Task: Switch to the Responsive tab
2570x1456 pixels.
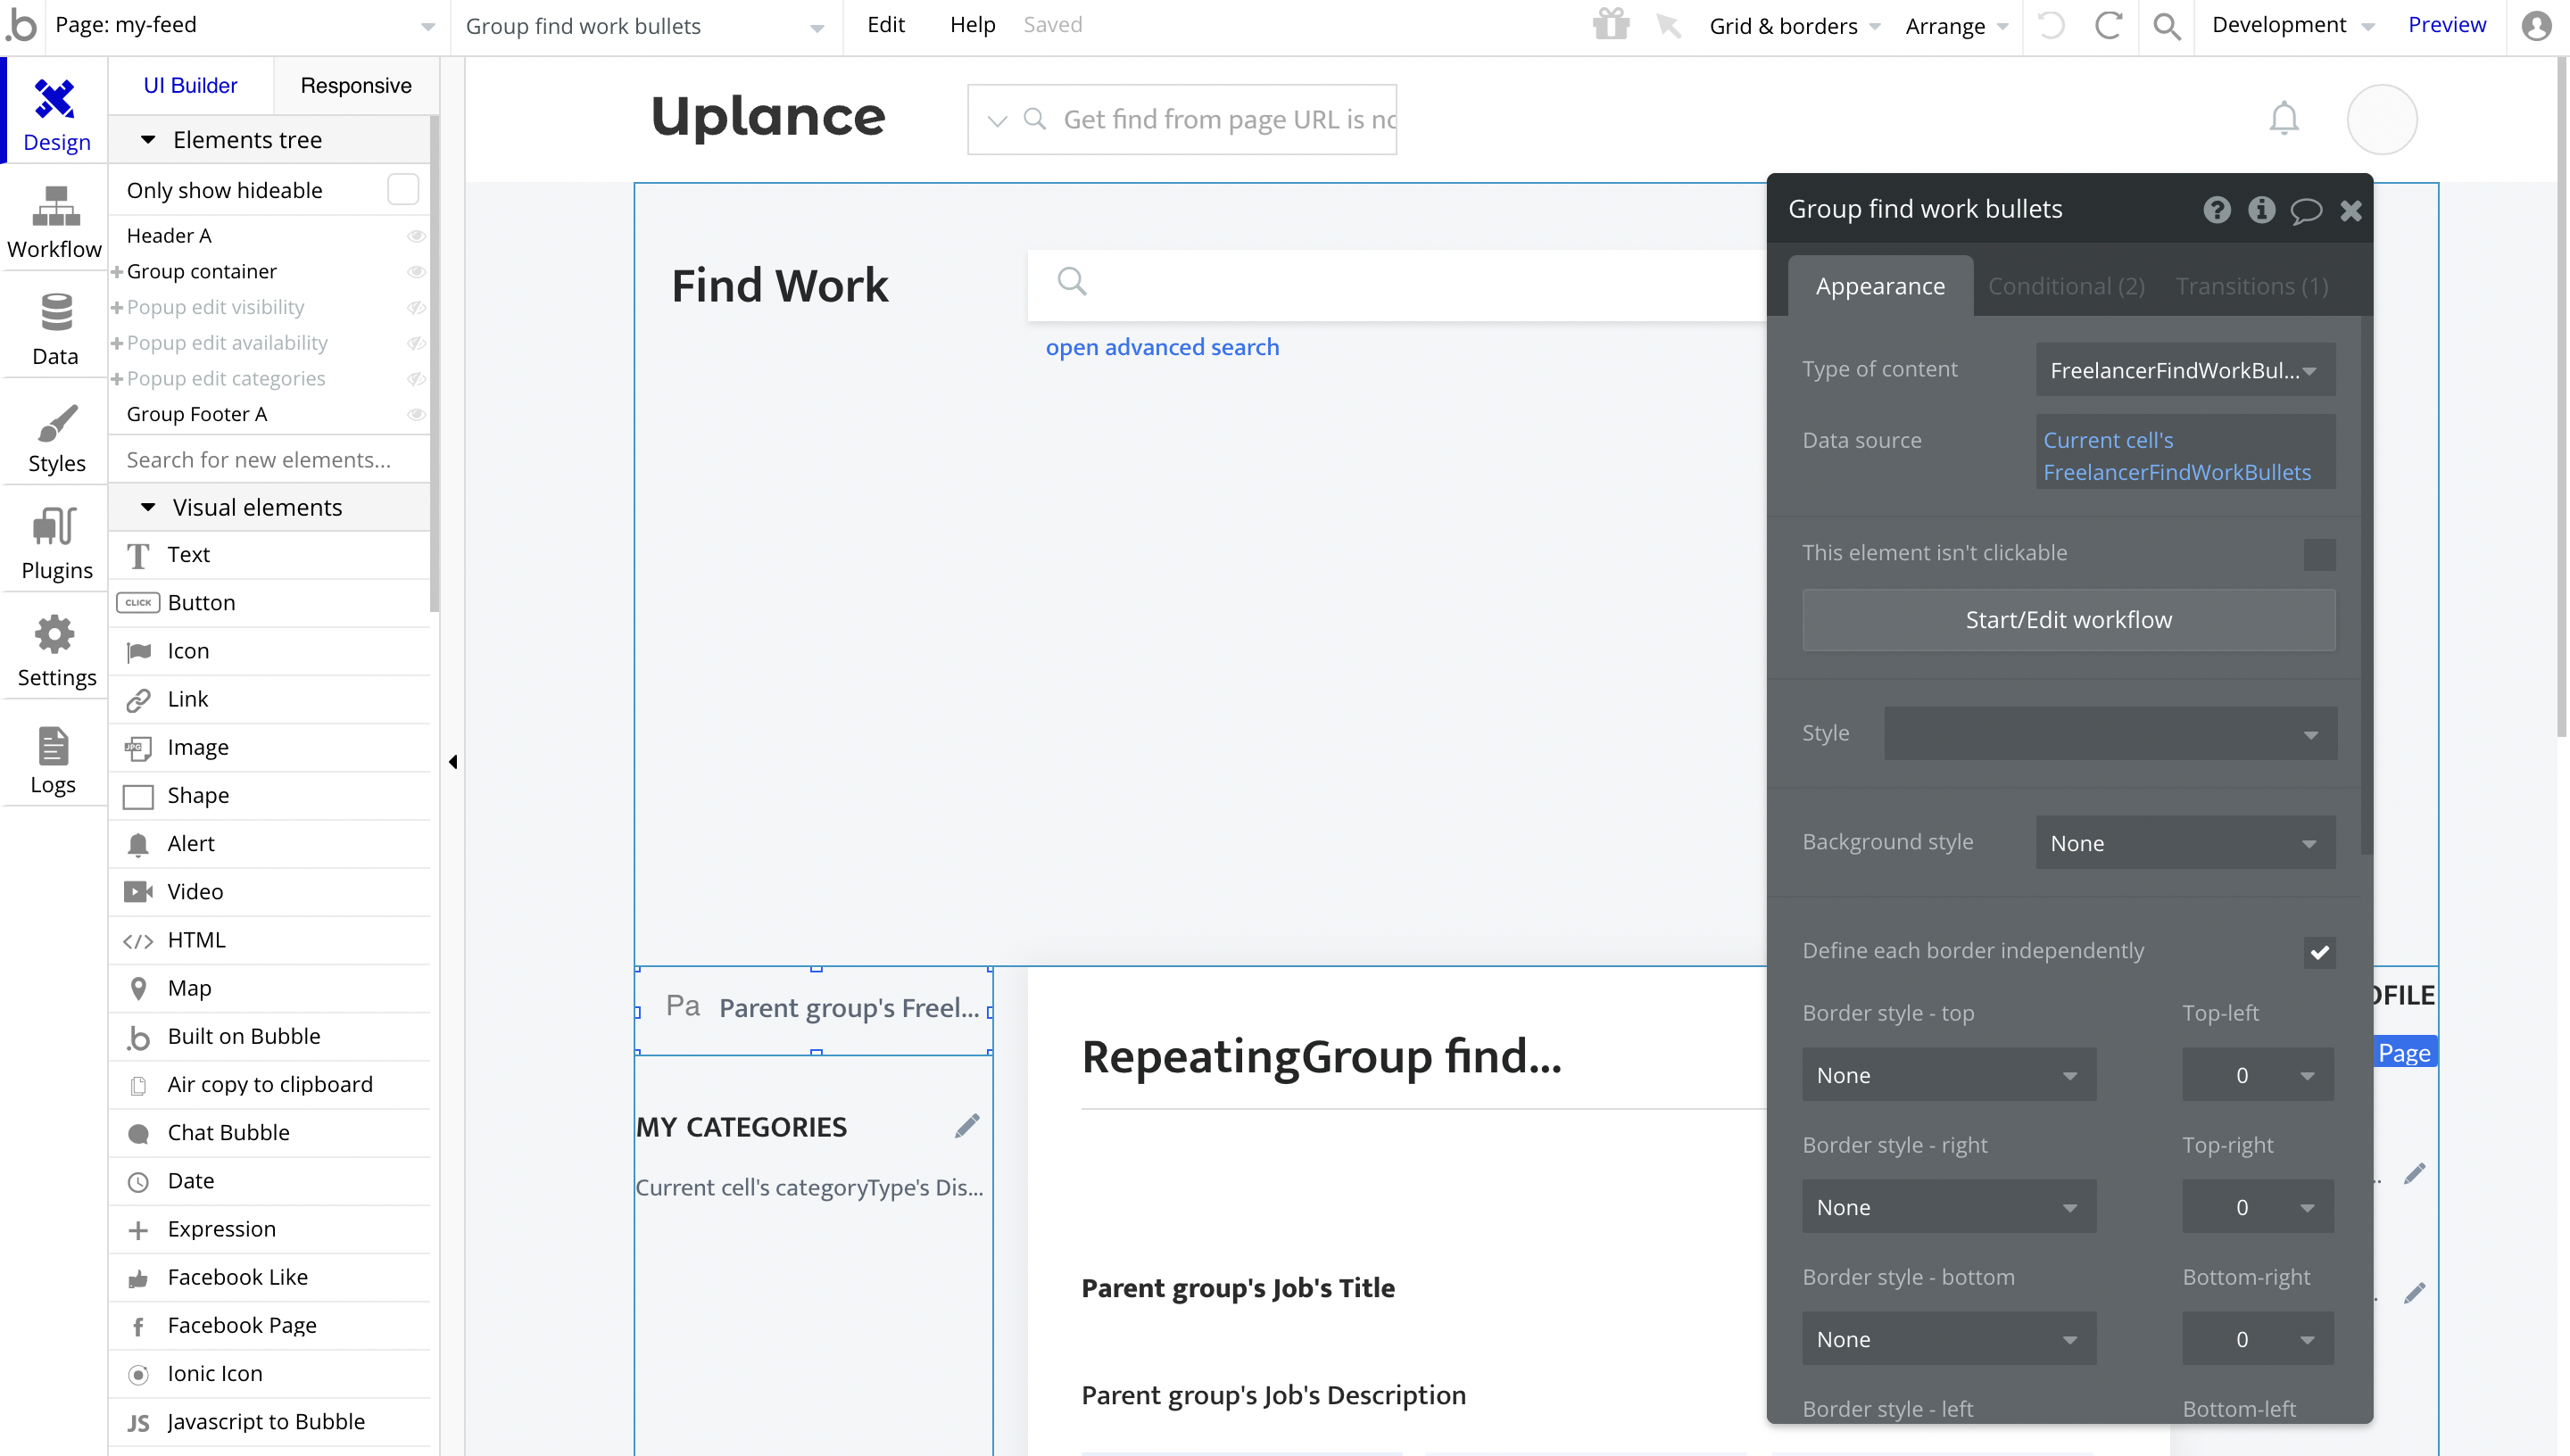Action: click(355, 86)
